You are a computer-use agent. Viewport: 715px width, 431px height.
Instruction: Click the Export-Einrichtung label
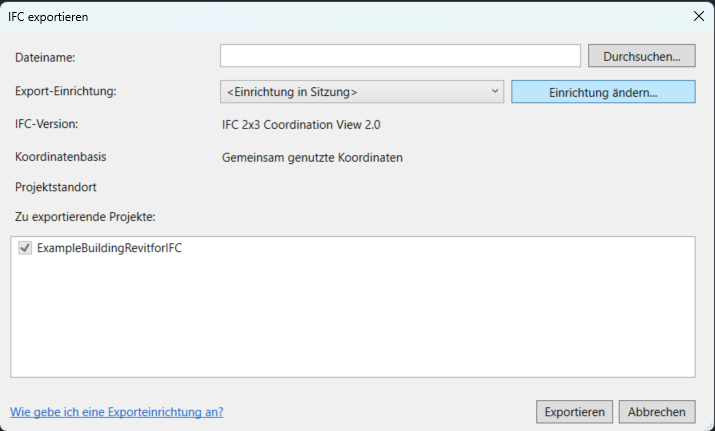pos(66,92)
